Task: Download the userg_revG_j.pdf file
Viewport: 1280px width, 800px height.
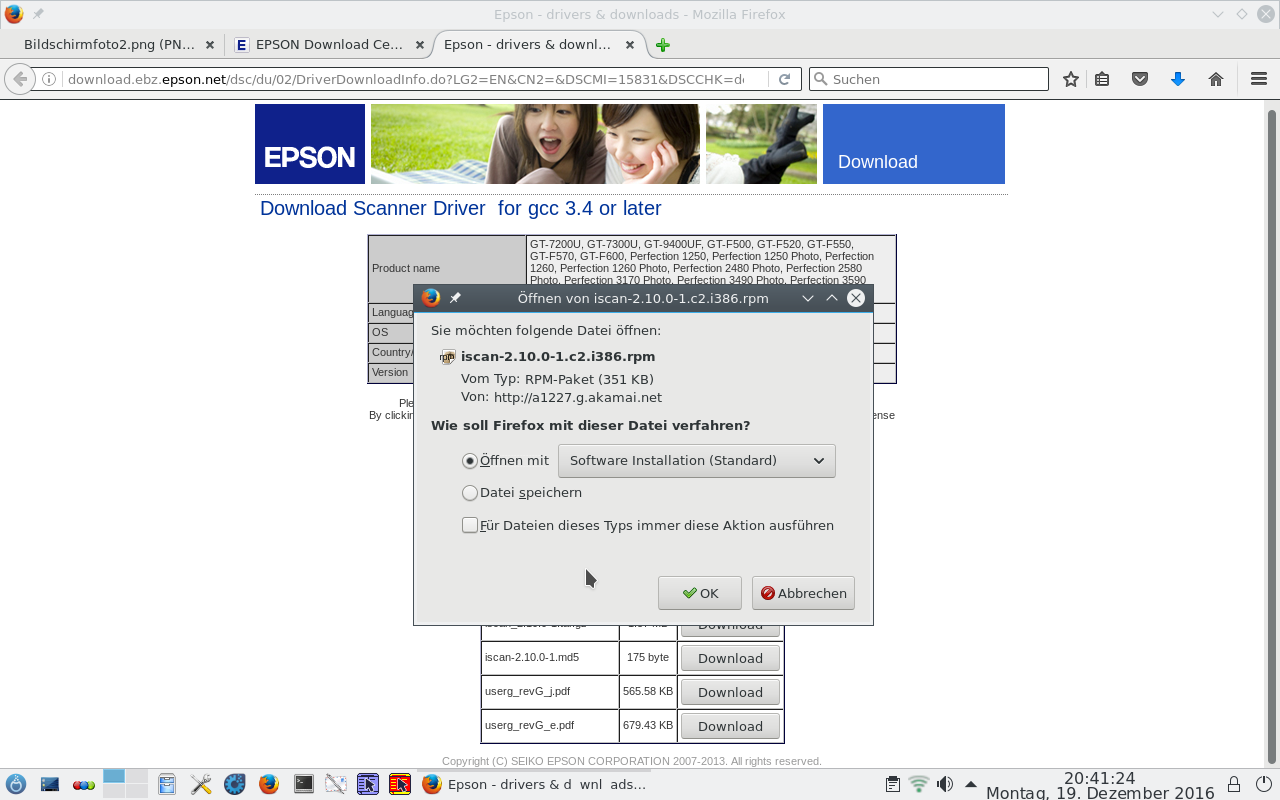Action: point(730,692)
